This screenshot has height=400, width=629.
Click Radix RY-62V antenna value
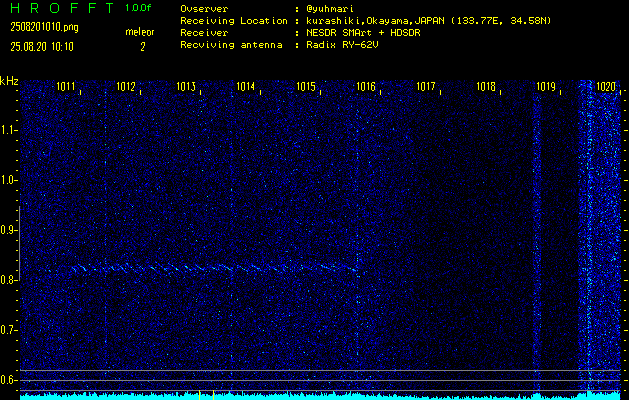pos(342,45)
